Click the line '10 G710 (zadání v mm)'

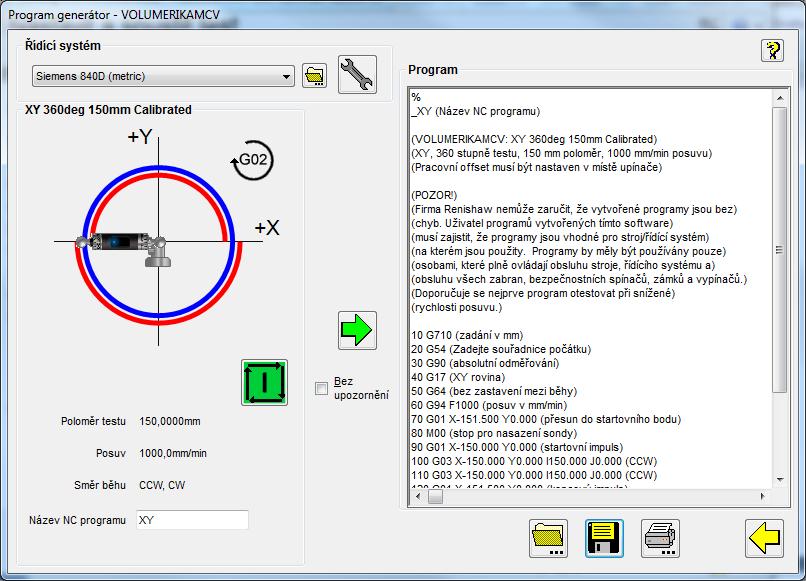(467, 335)
